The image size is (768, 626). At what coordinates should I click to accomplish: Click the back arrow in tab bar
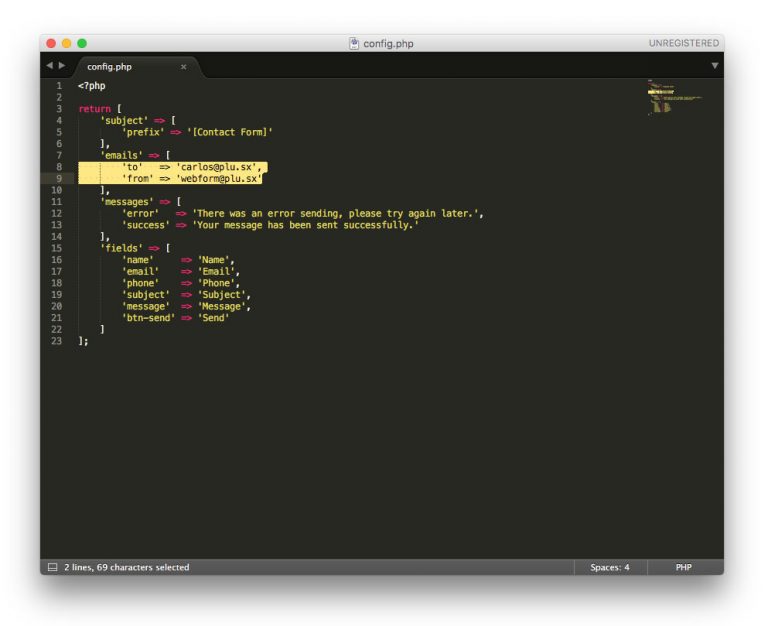click(x=48, y=66)
